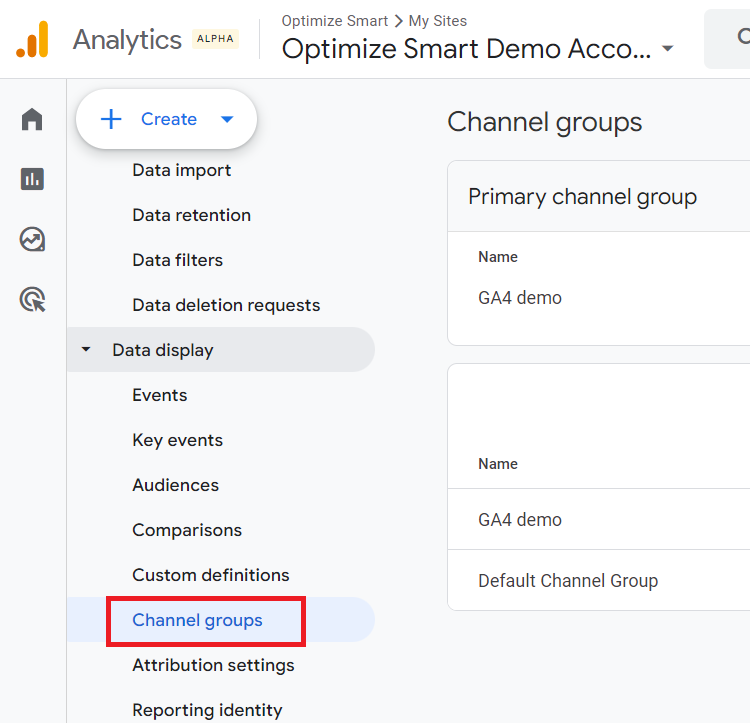This screenshot has height=723, width=750.
Task: Open Optimize Smart Demo Account property picker
Action: tap(477, 48)
